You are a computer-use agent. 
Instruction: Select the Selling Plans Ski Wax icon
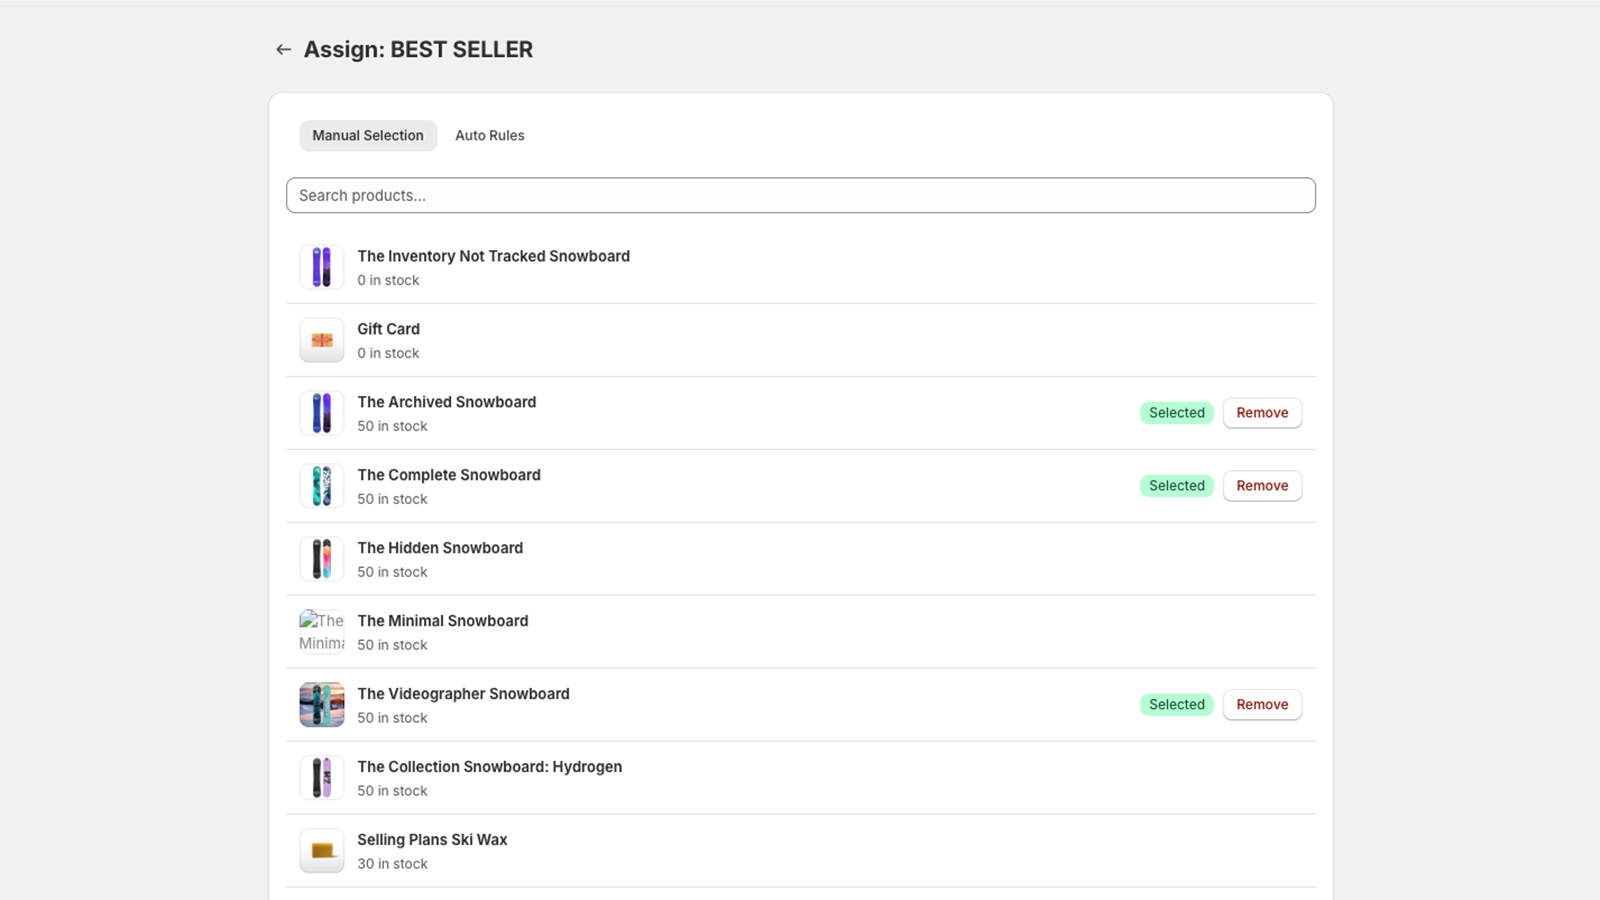pos(322,851)
